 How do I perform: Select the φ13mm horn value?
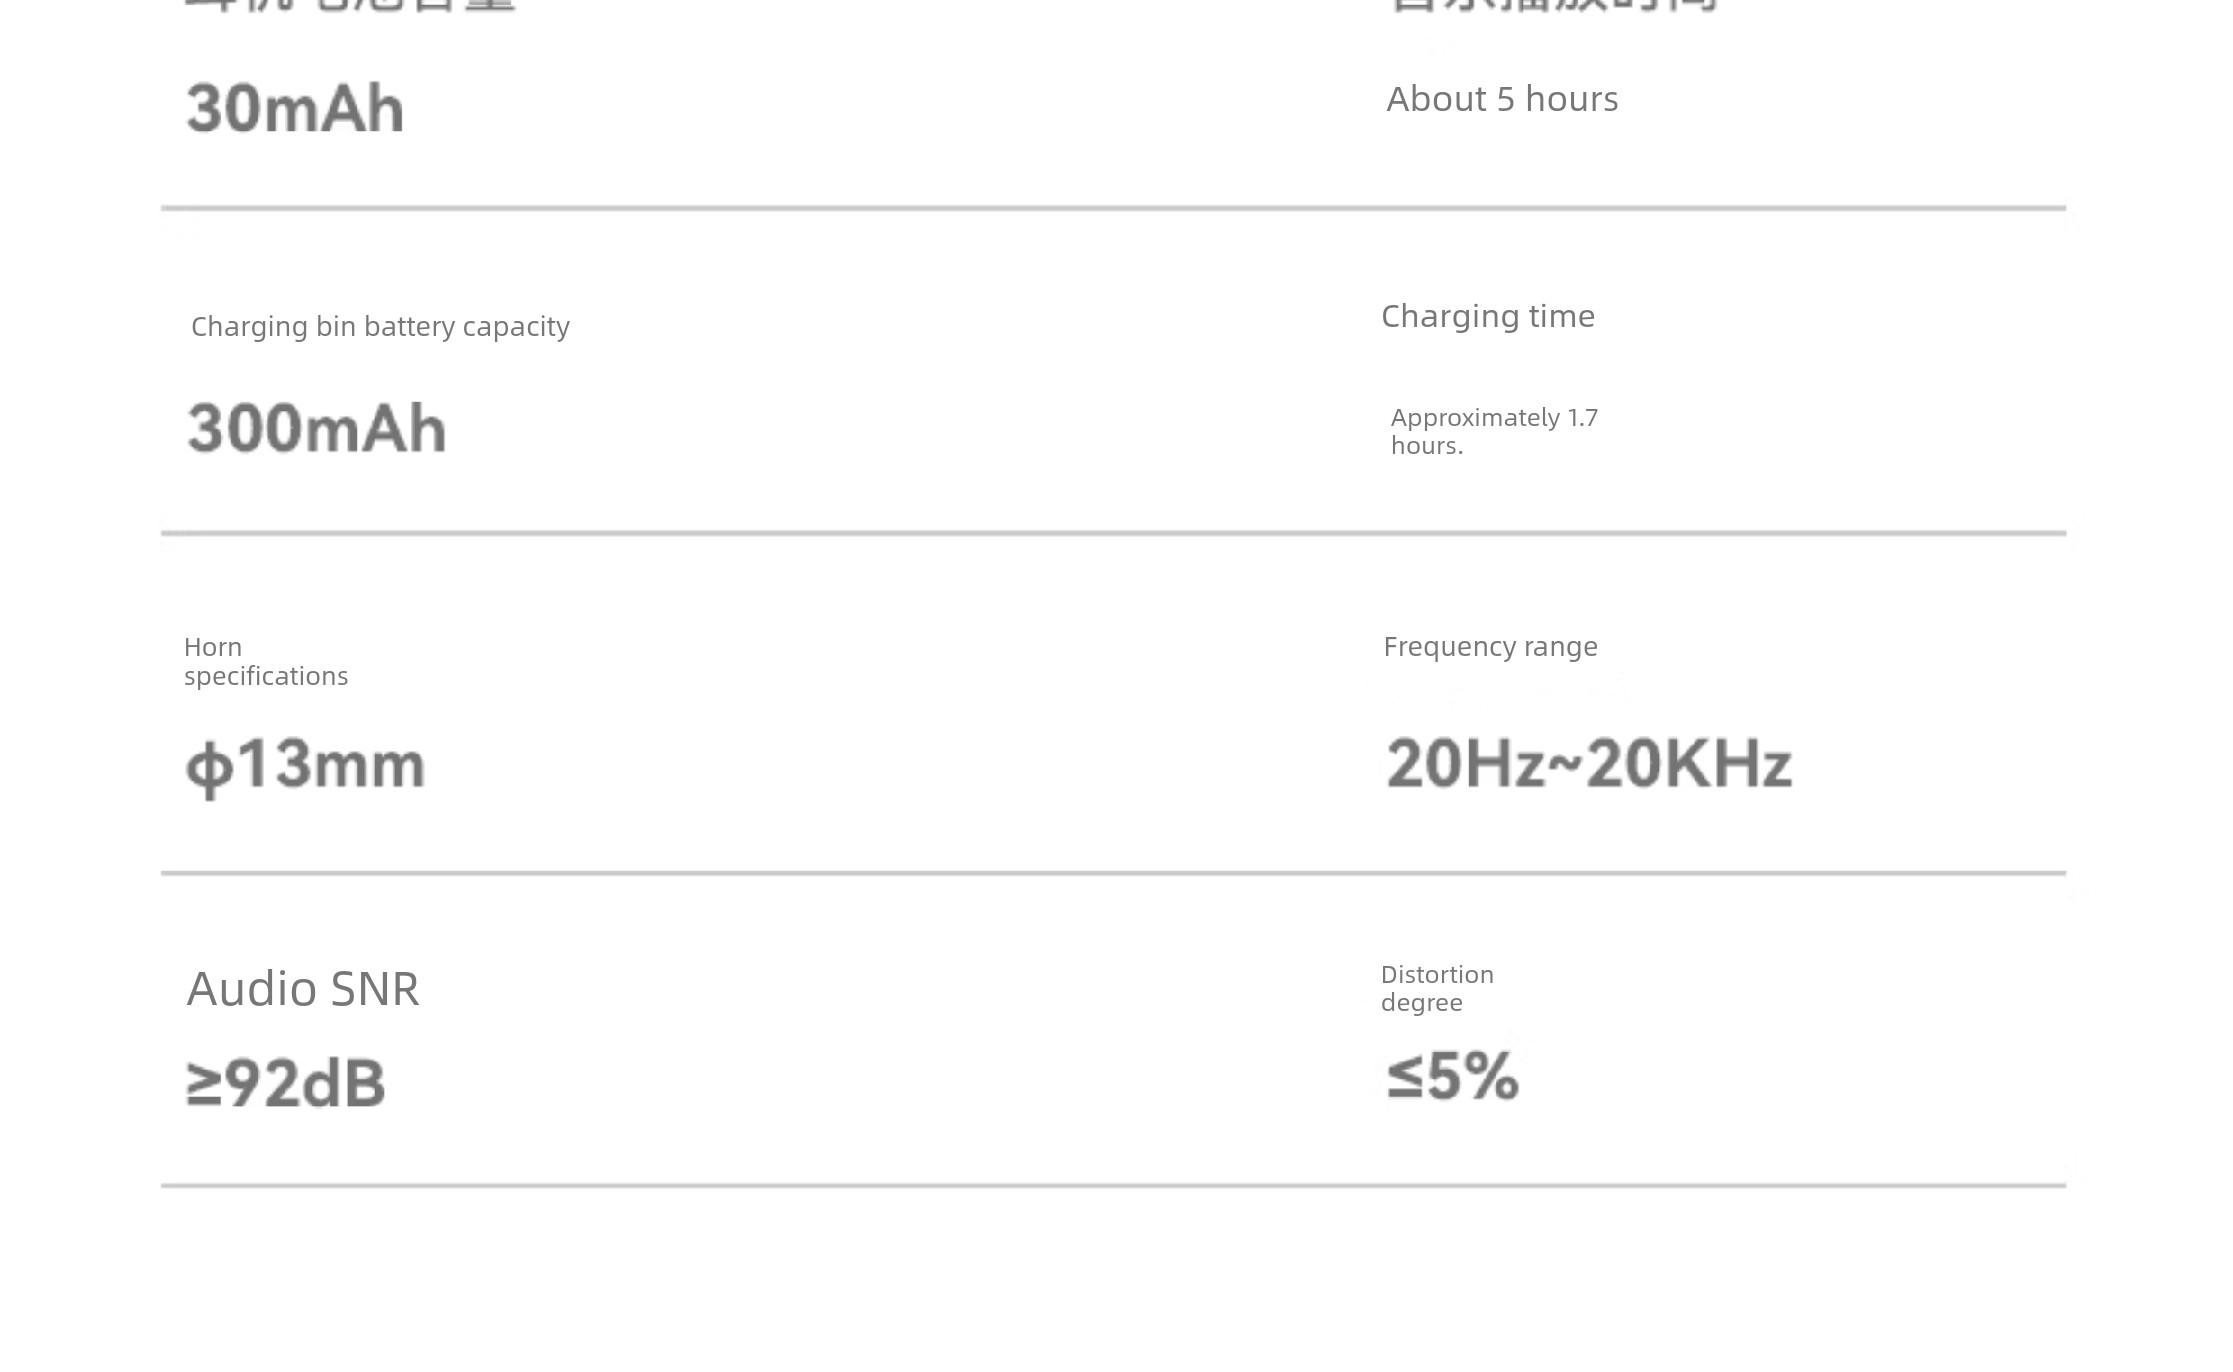point(305,766)
